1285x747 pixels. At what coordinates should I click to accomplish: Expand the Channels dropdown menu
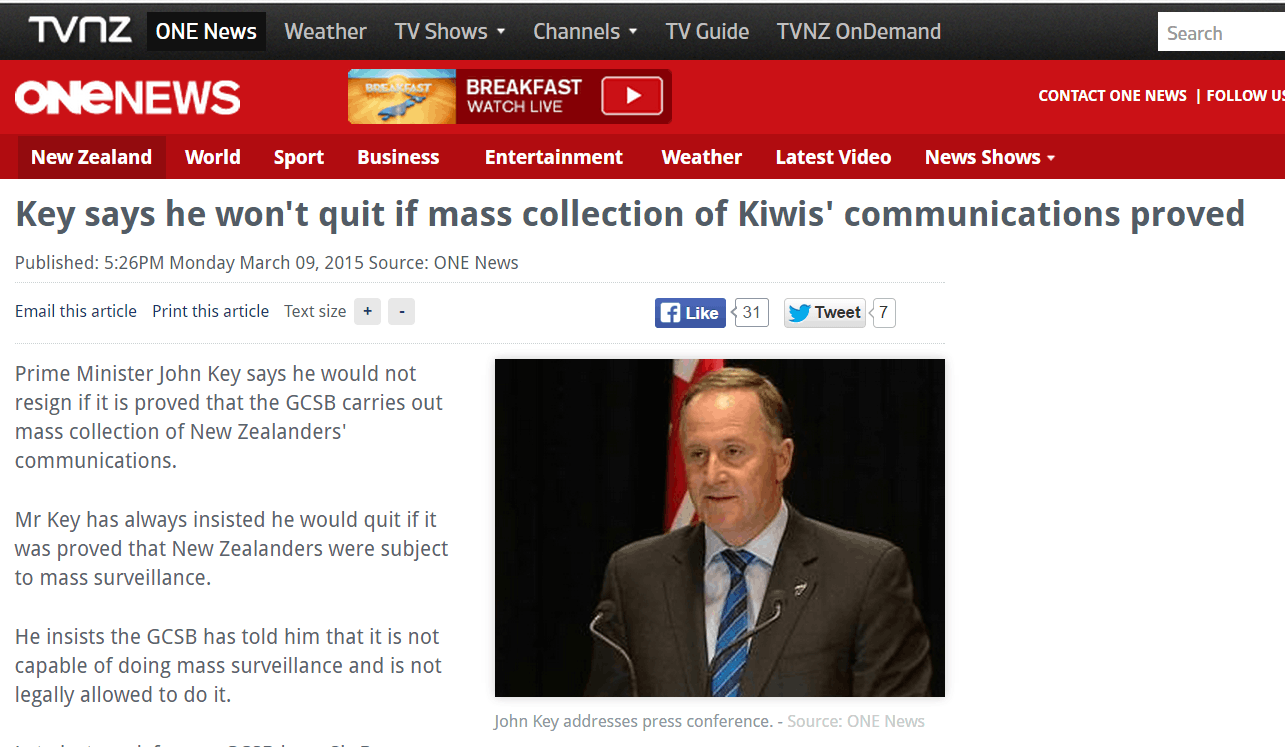585,31
